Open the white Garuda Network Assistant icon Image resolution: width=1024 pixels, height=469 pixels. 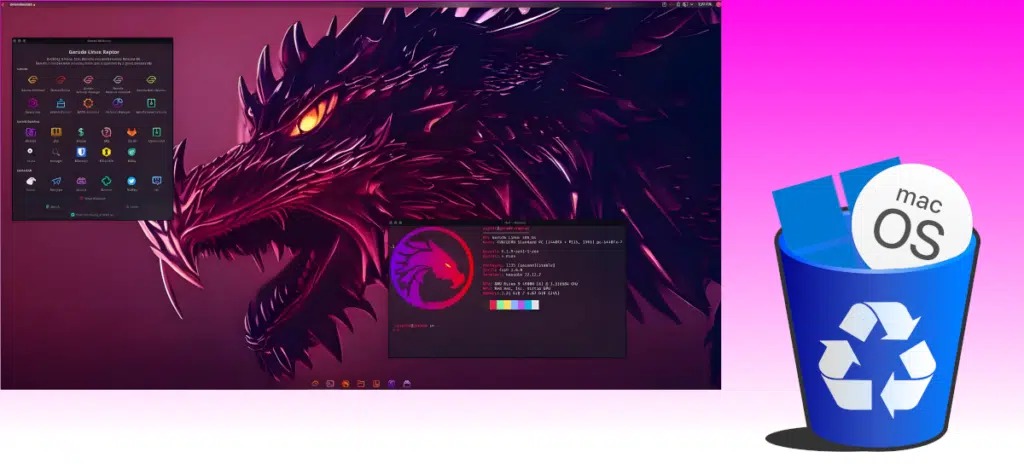click(x=118, y=80)
